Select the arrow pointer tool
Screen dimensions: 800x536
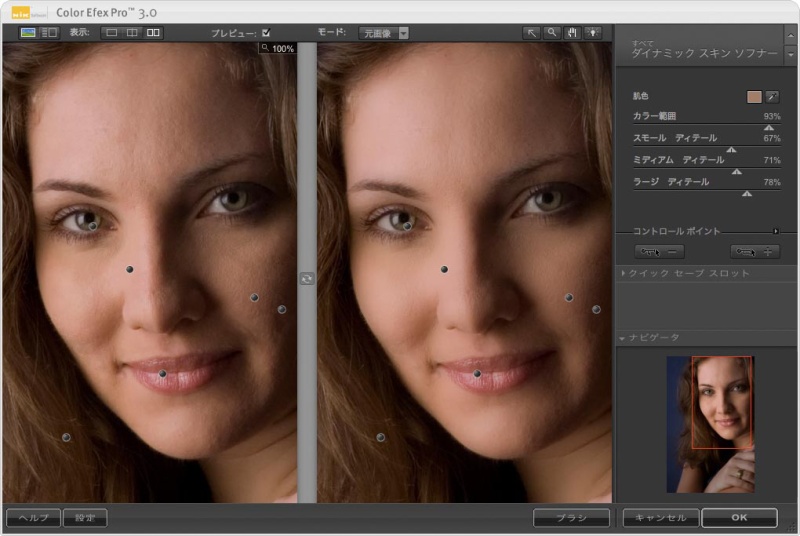[531, 33]
